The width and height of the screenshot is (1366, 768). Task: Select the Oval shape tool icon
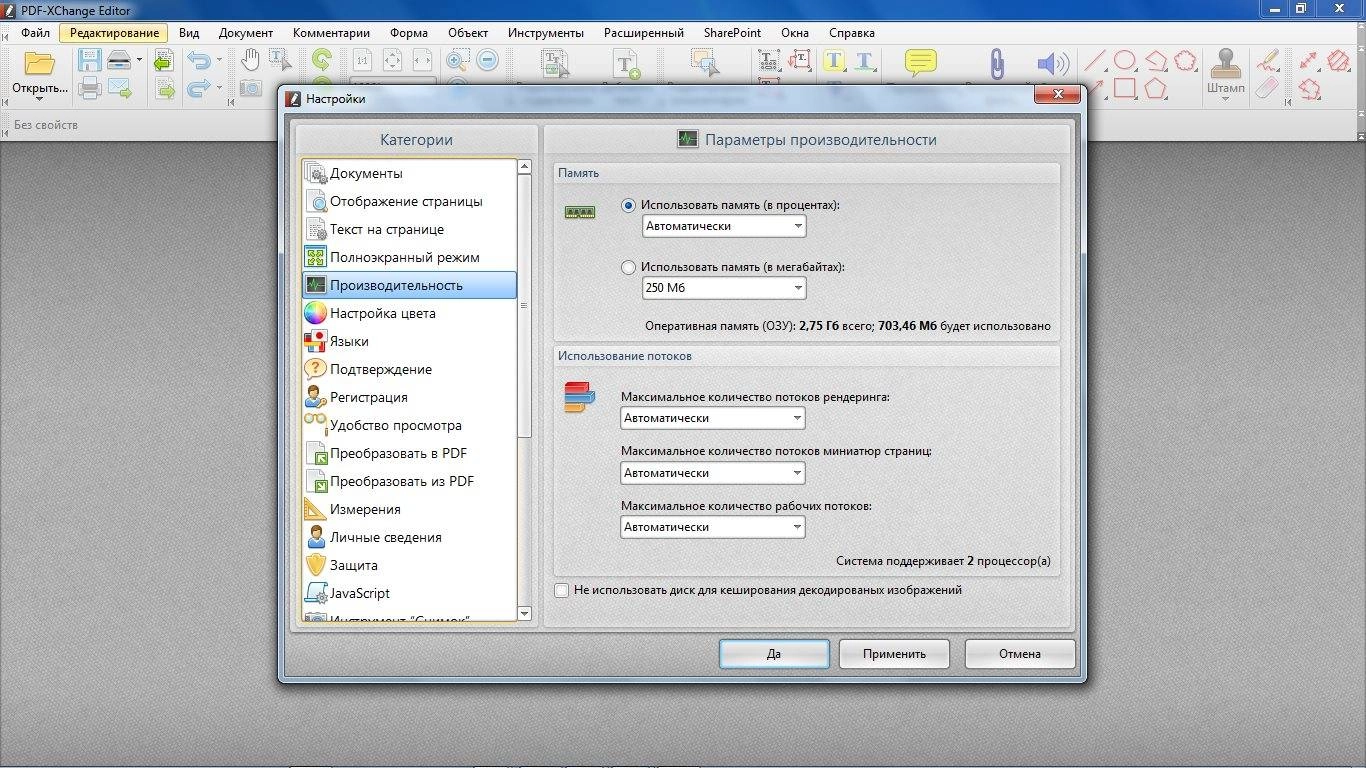pos(1125,60)
